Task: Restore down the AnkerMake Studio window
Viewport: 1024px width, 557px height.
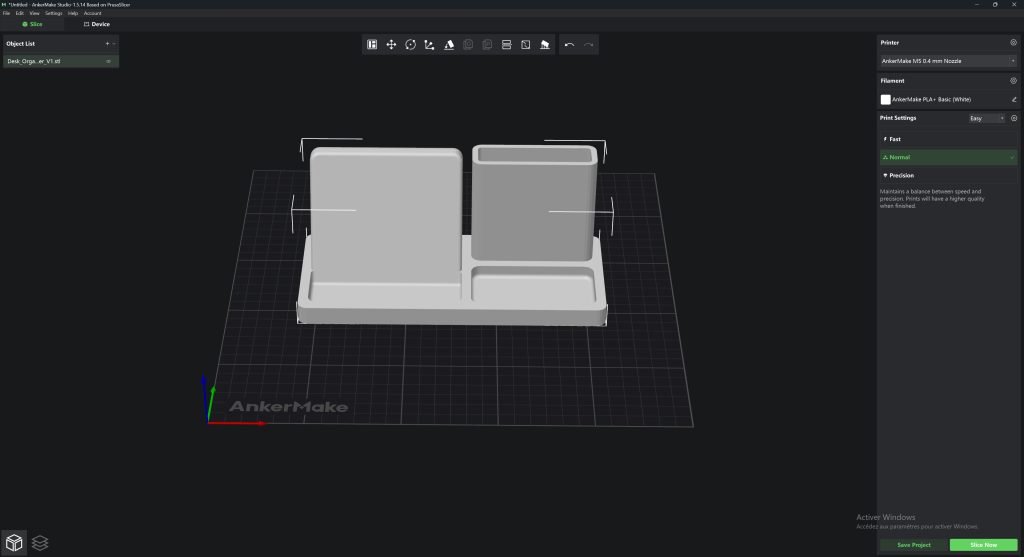Action: 995,5
